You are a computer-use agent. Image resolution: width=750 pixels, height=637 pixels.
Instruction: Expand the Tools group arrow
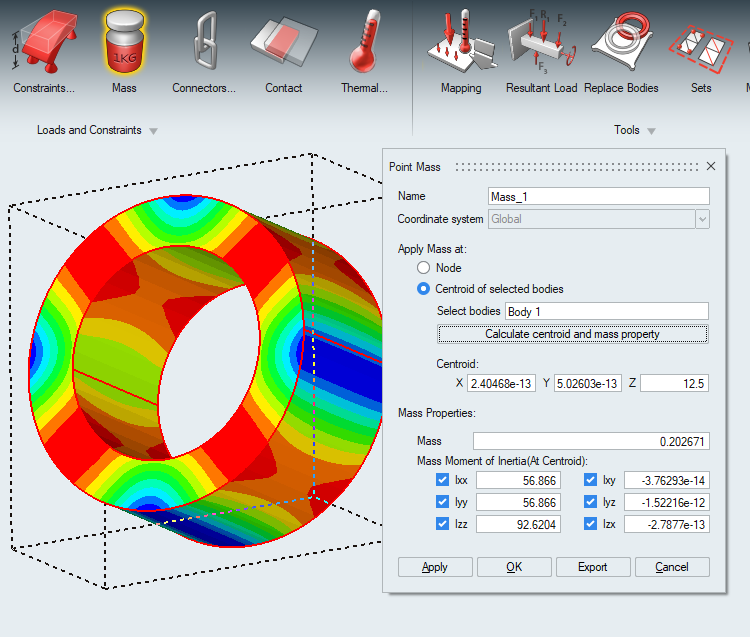click(651, 131)
